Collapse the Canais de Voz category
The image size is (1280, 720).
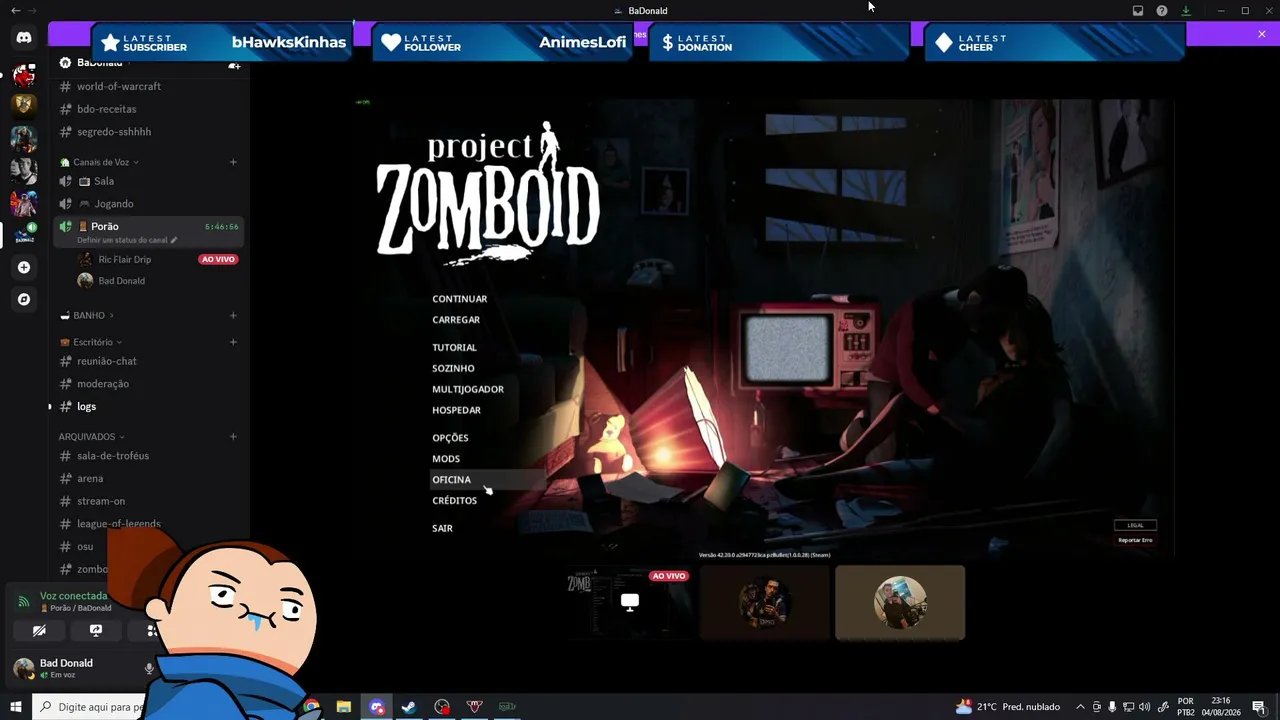click(99, 162)
